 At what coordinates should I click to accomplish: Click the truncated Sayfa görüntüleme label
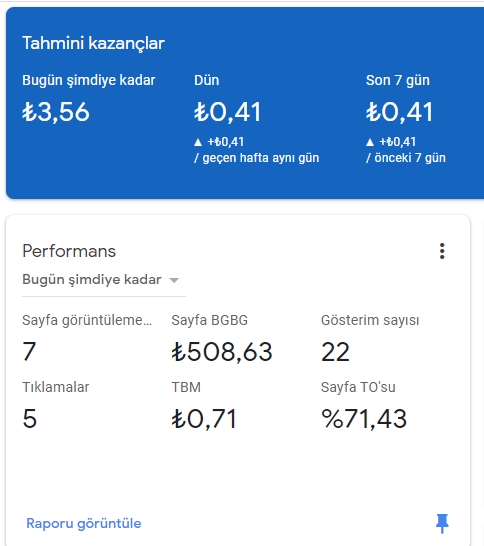pos(87,320)
